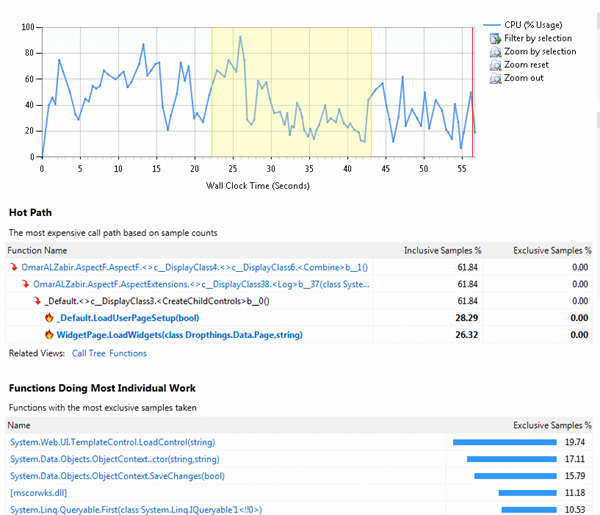Viewport: 600px width, 515px height.
Task: Click flame icon beside _Default.LoadUserPageSetup
Action: click(x=49, y=318)
